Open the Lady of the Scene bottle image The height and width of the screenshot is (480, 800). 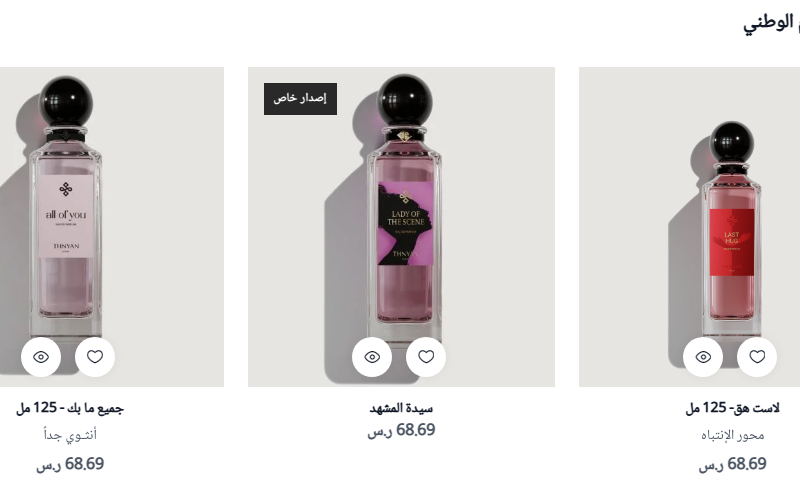(x=401, y=226)
